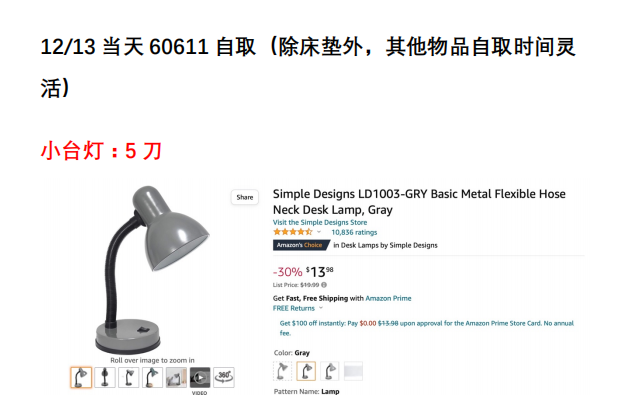639x419 pixels.
Task: Play the product VIDEO thumbnail
Action: pos(200,377)
